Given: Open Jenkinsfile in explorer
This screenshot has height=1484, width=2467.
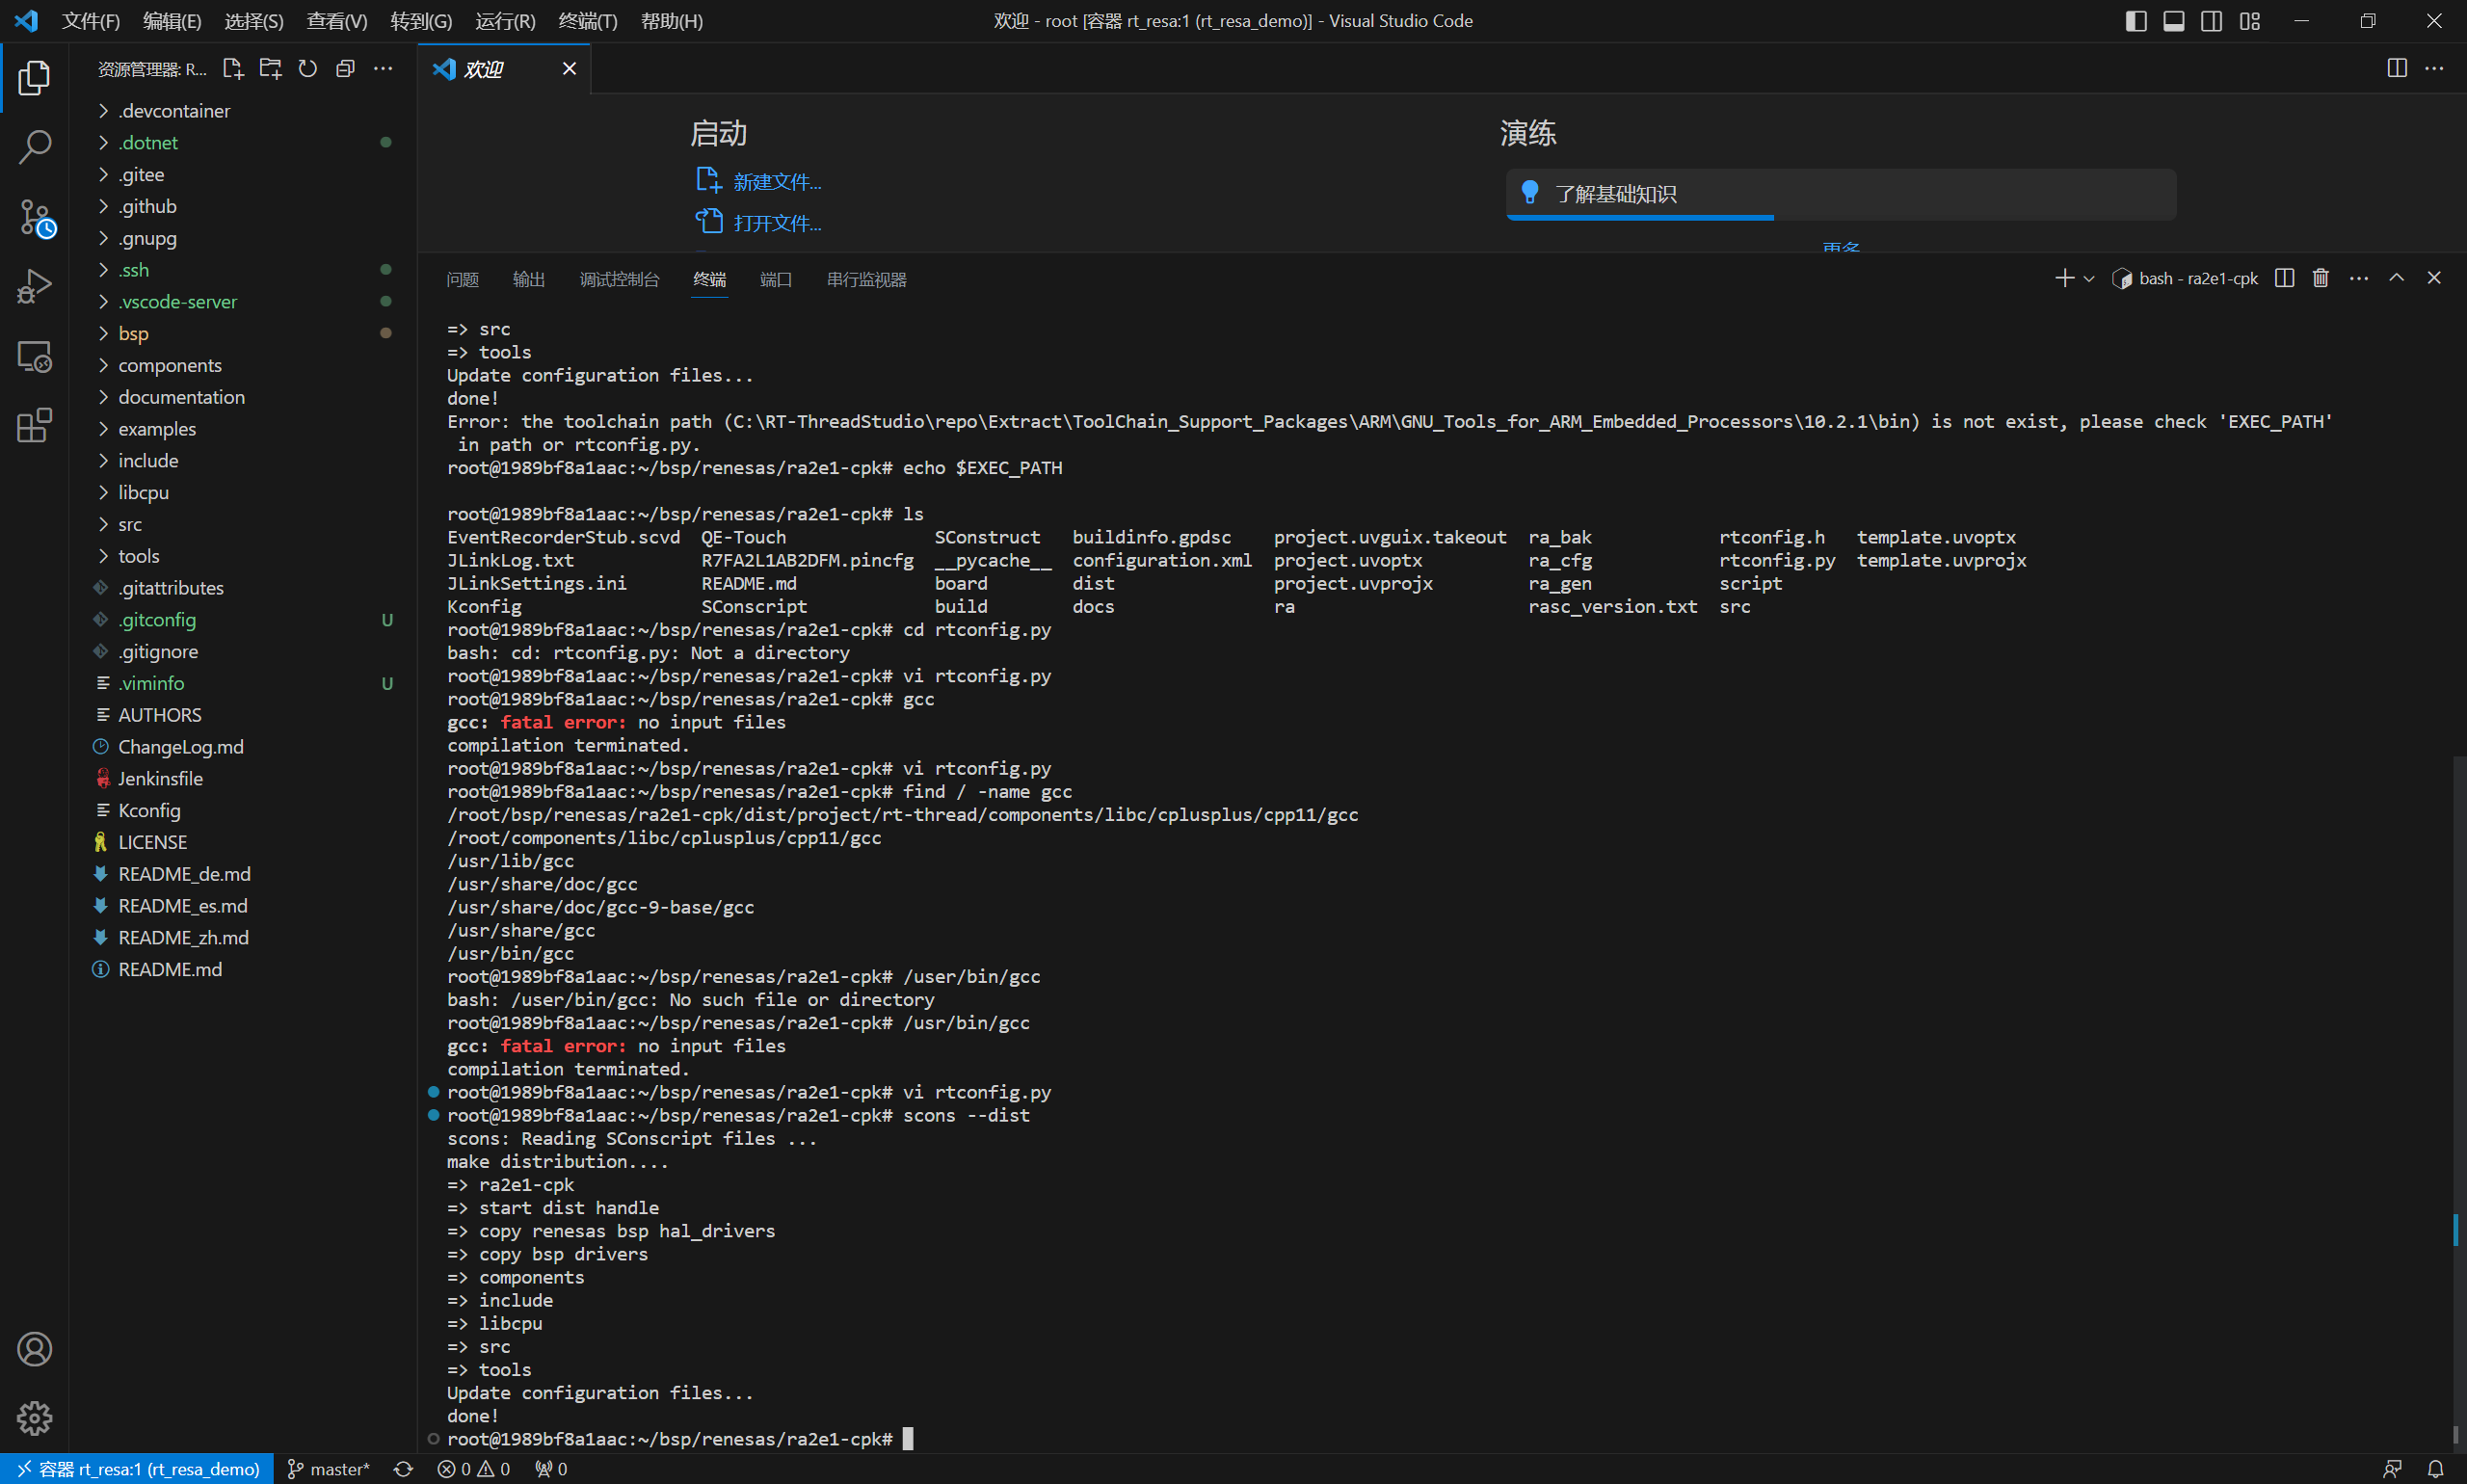Looking at the screenshot, I should tap(243, 778).
